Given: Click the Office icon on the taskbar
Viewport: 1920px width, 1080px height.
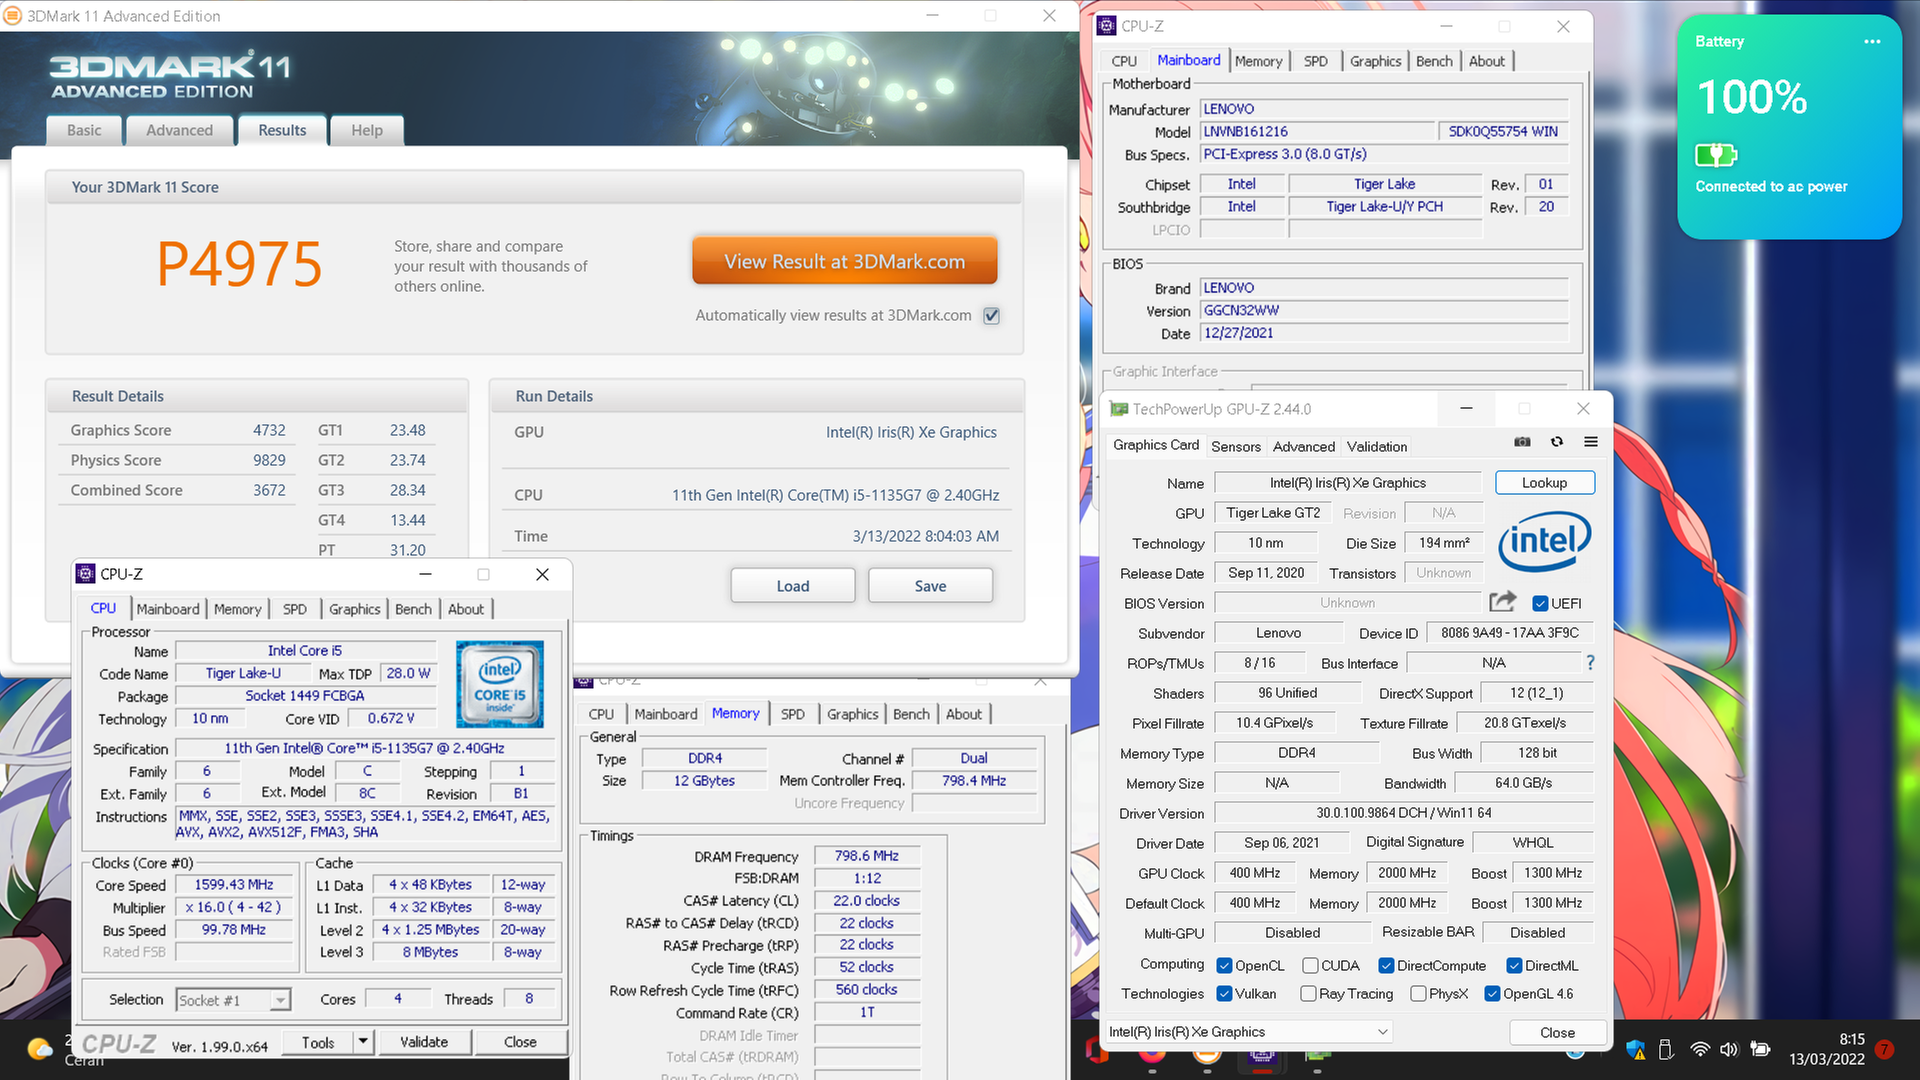Looking at the screenshot, I should 1096,1051.
